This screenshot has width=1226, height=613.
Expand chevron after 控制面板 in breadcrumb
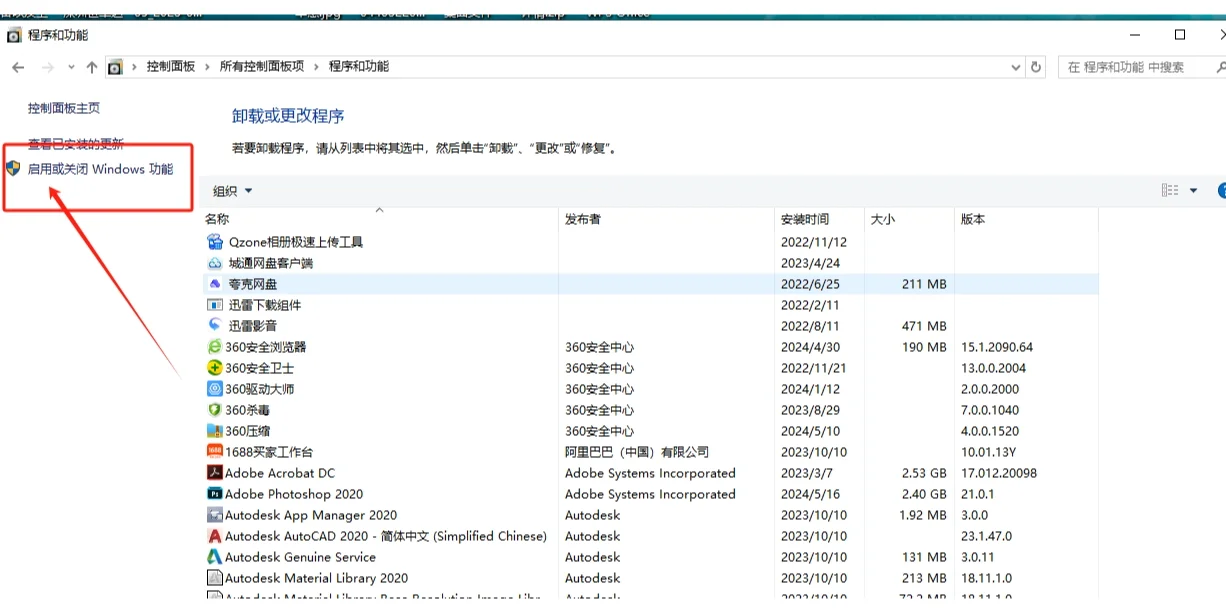point(208,67)
